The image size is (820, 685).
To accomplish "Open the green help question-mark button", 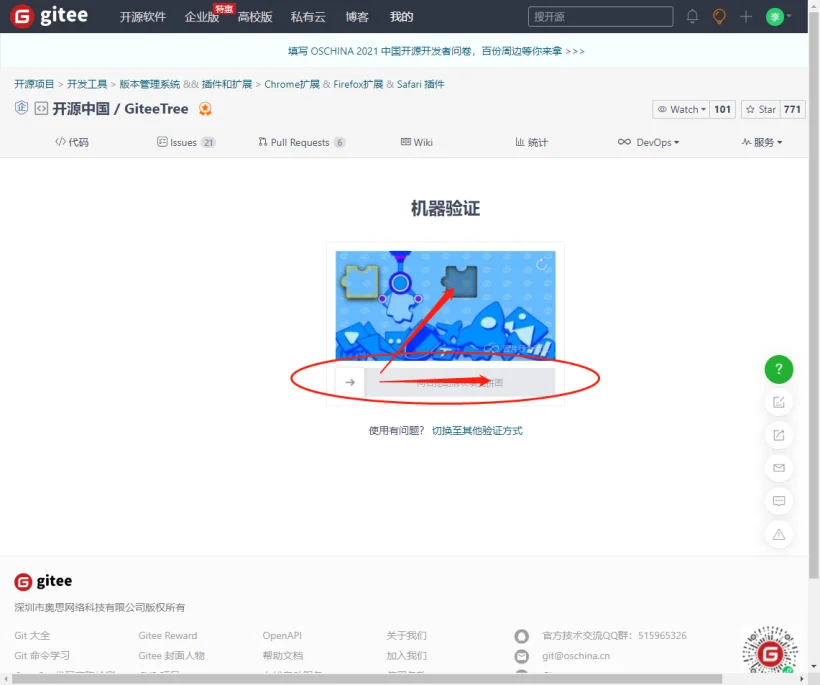I will (x=779, y=369).
